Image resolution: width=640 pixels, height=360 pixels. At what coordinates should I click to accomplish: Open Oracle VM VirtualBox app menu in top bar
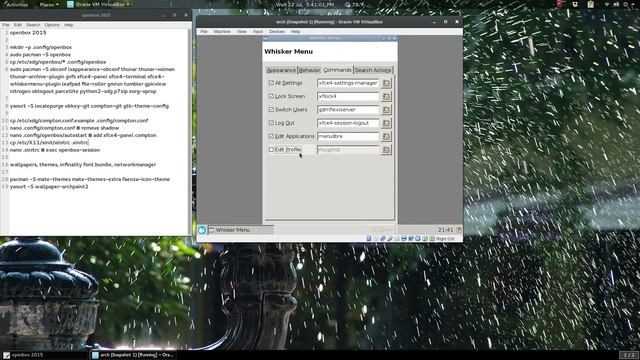pyautogui.click(x=99, y=4)
